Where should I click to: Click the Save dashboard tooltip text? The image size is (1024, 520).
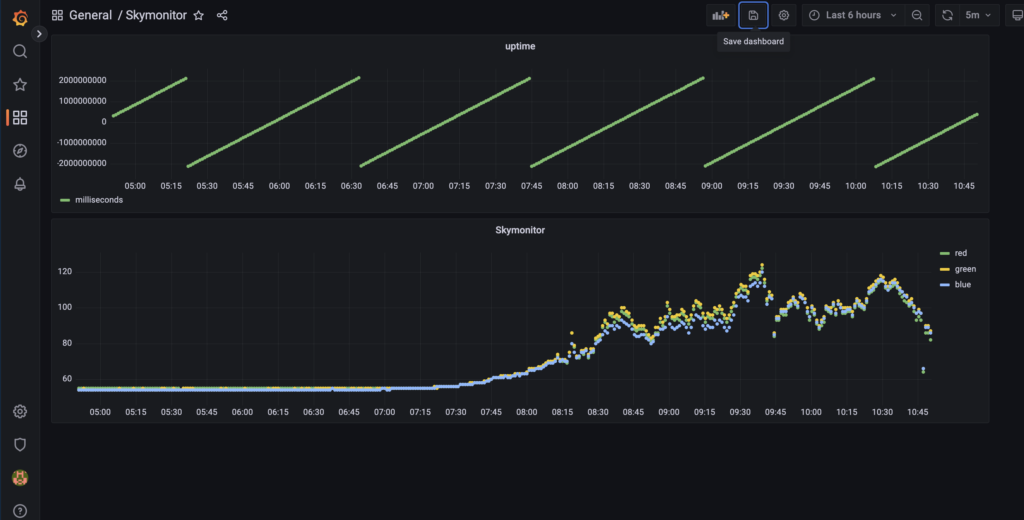pyautogui.click(x=753, y=41)
